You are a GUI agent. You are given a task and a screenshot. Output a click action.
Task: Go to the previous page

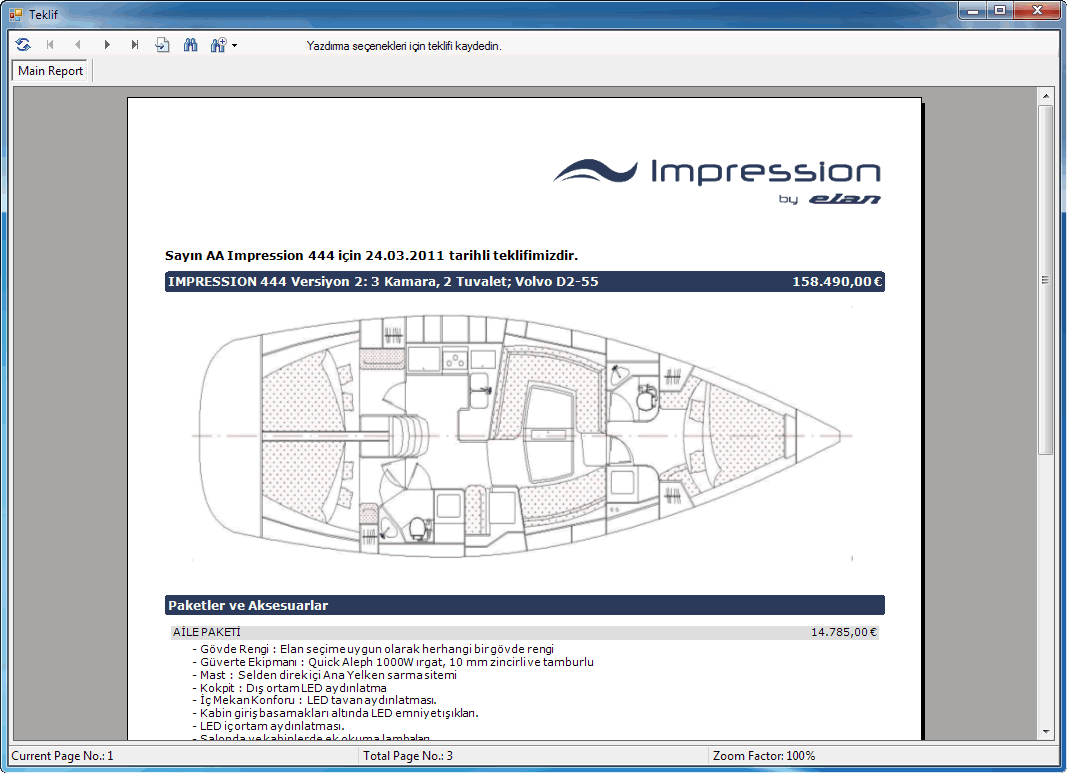click(x=78, y=45)
